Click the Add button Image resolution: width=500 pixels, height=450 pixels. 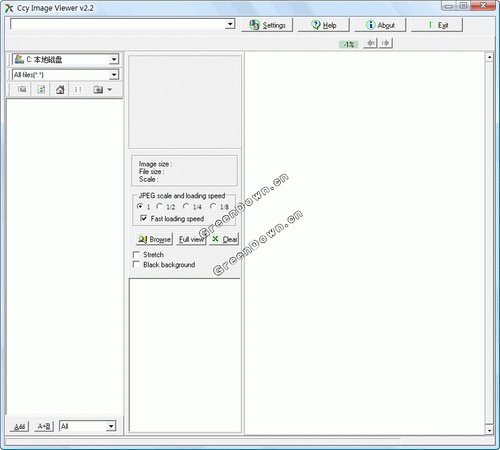[x=19, y=426]
